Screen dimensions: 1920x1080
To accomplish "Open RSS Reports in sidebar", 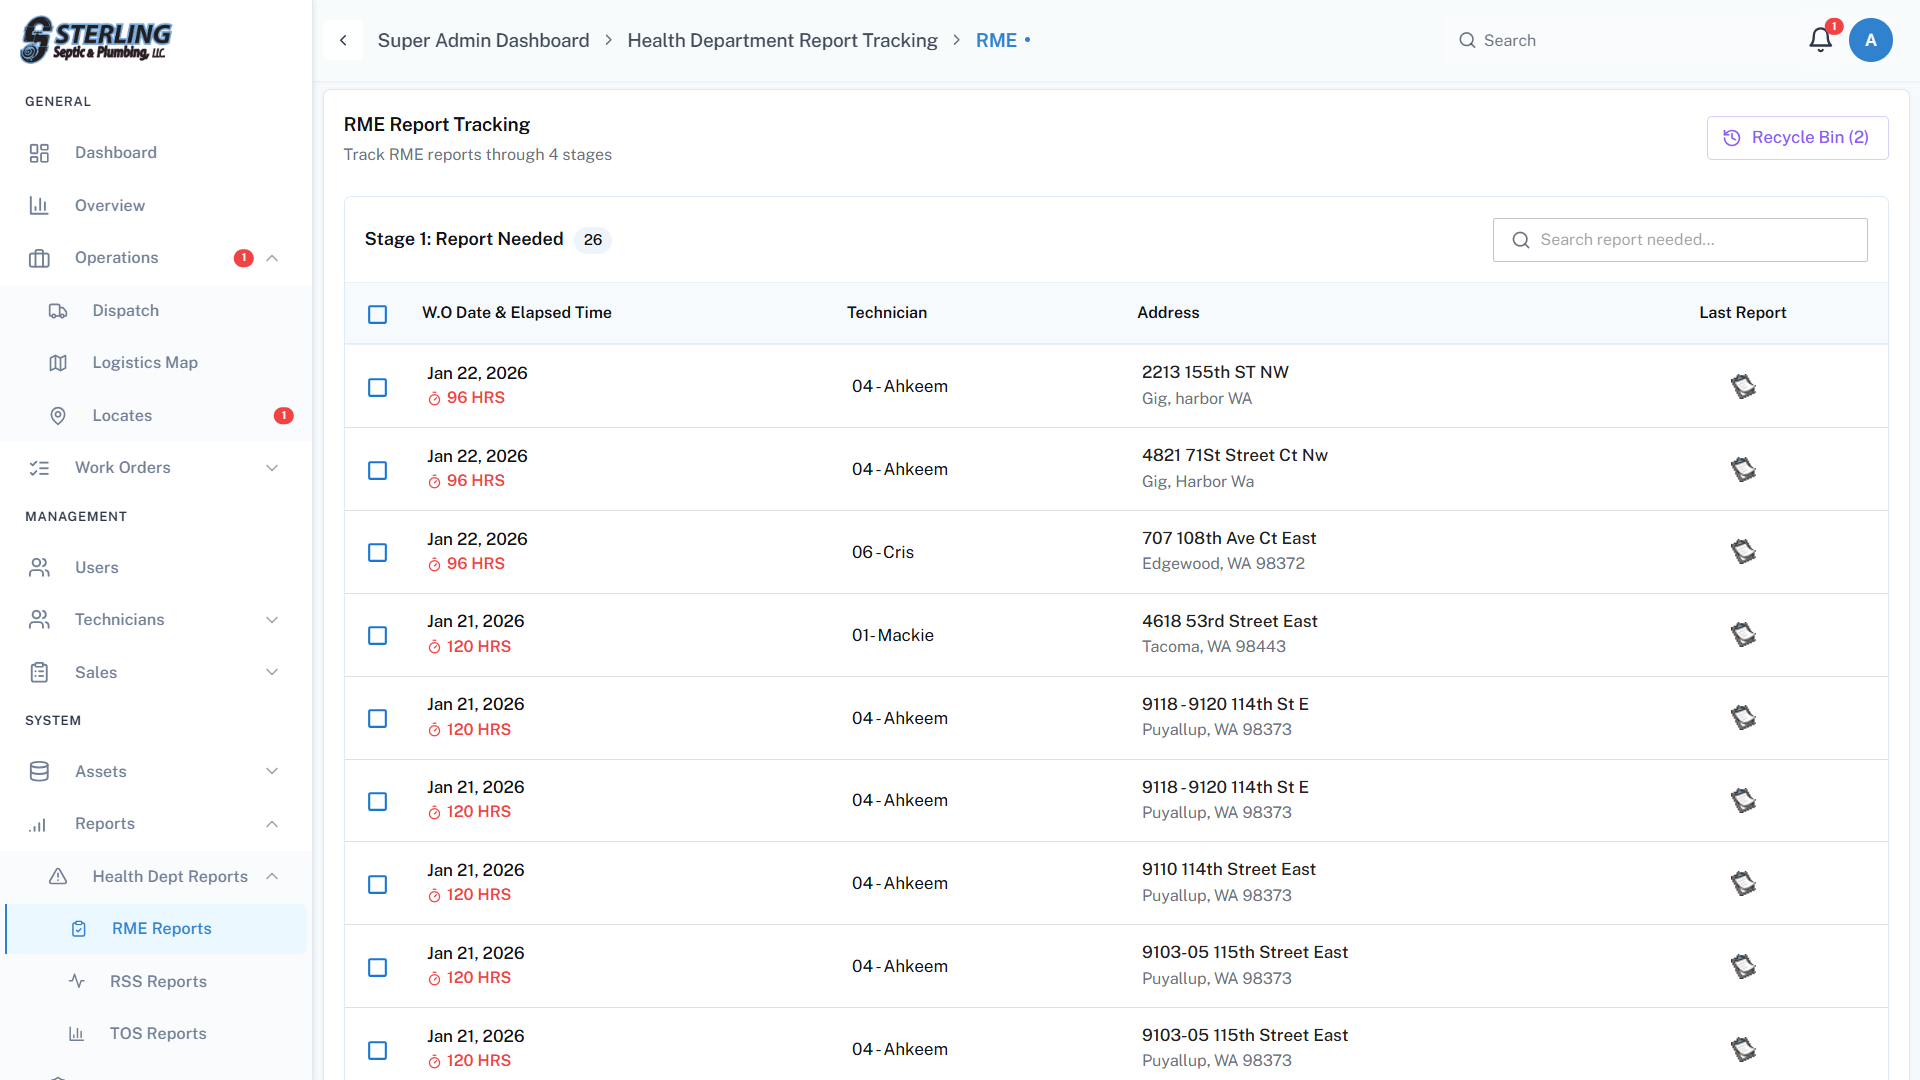I will point(158,981).
